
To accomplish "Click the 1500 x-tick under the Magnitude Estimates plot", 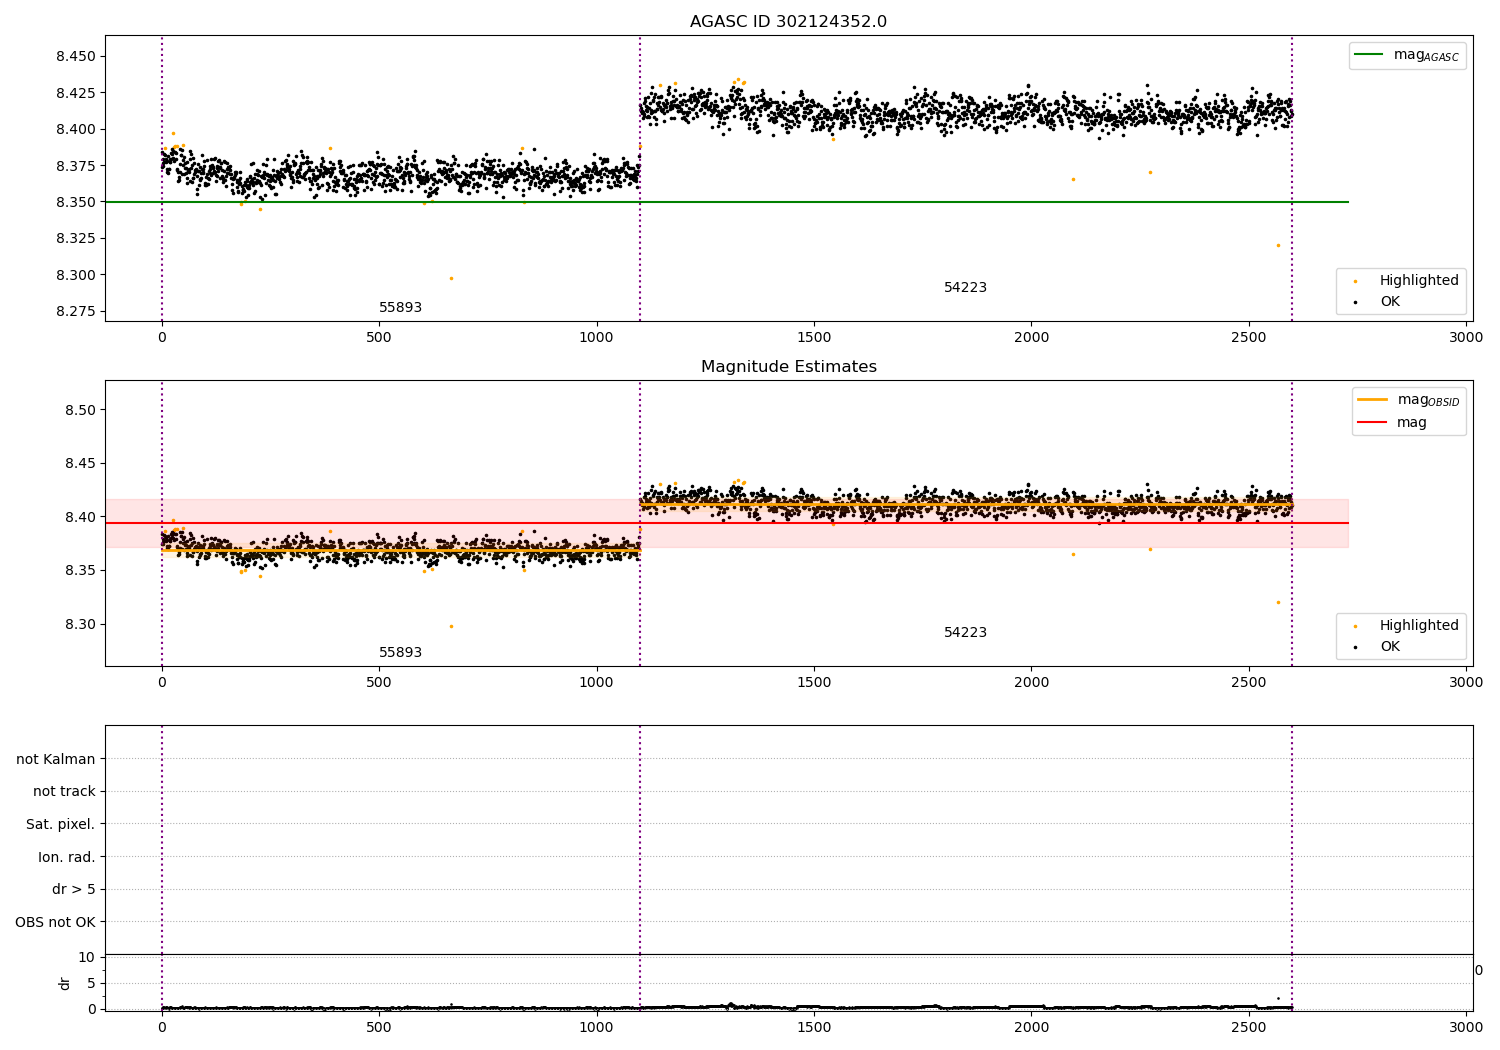I will (814, 683).
